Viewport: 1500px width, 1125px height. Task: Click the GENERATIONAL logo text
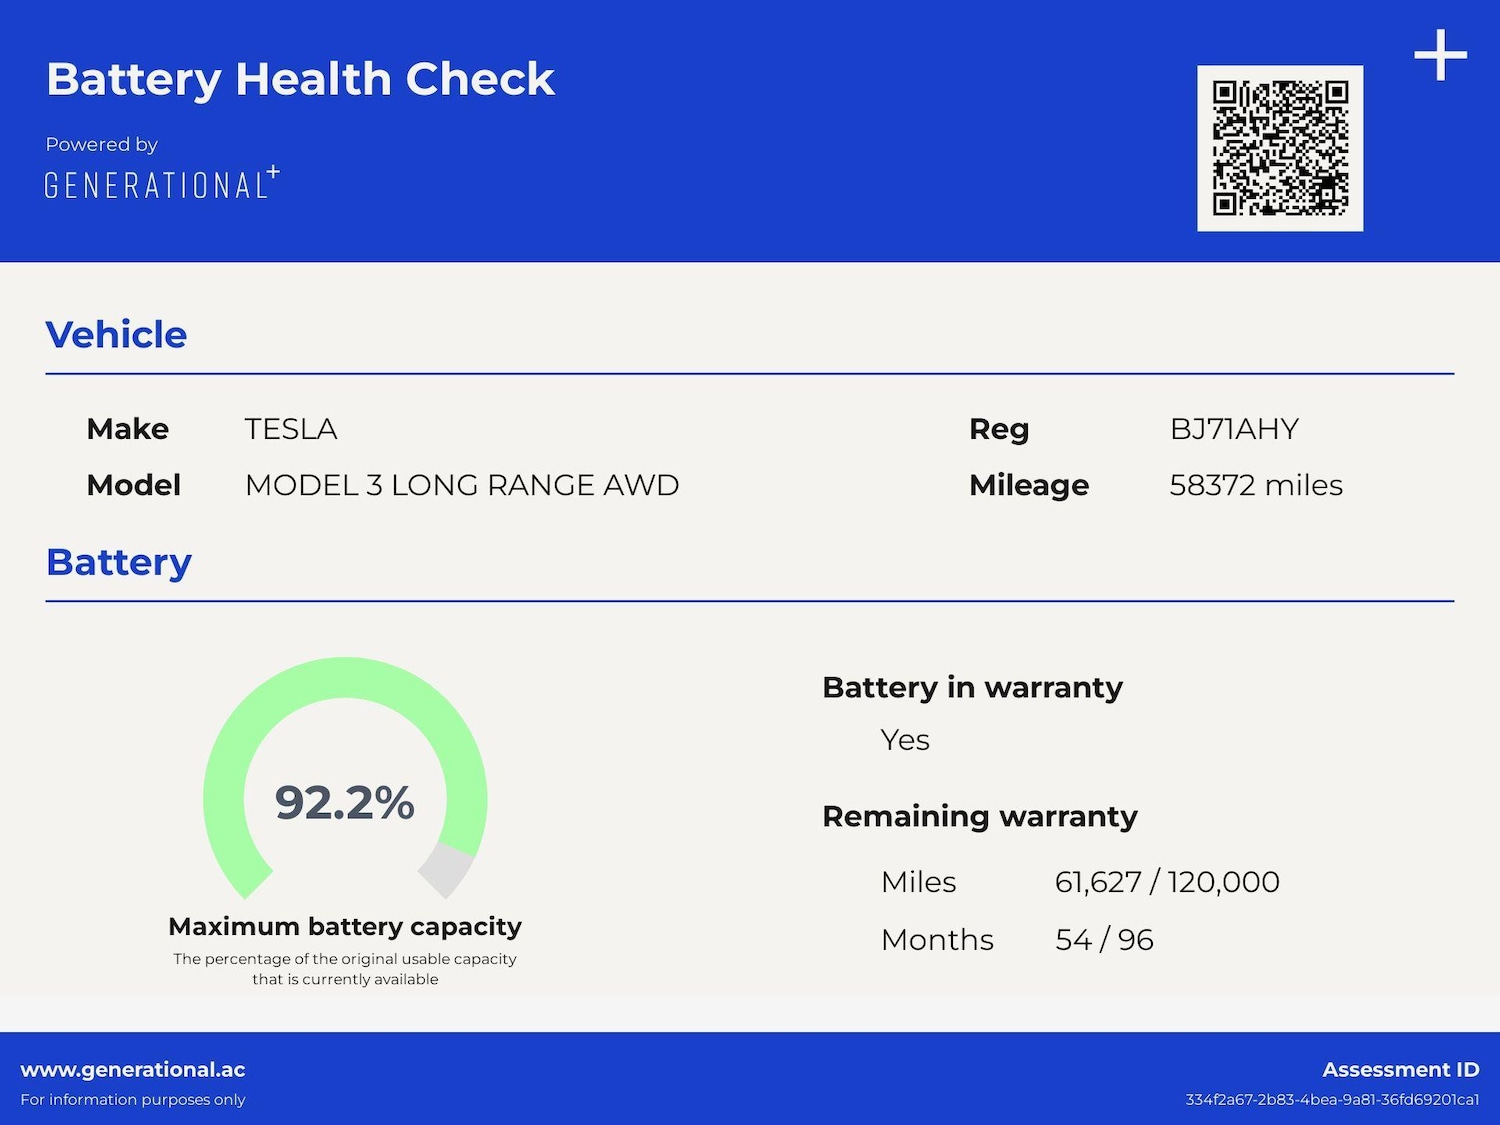(x=162, y=184)
